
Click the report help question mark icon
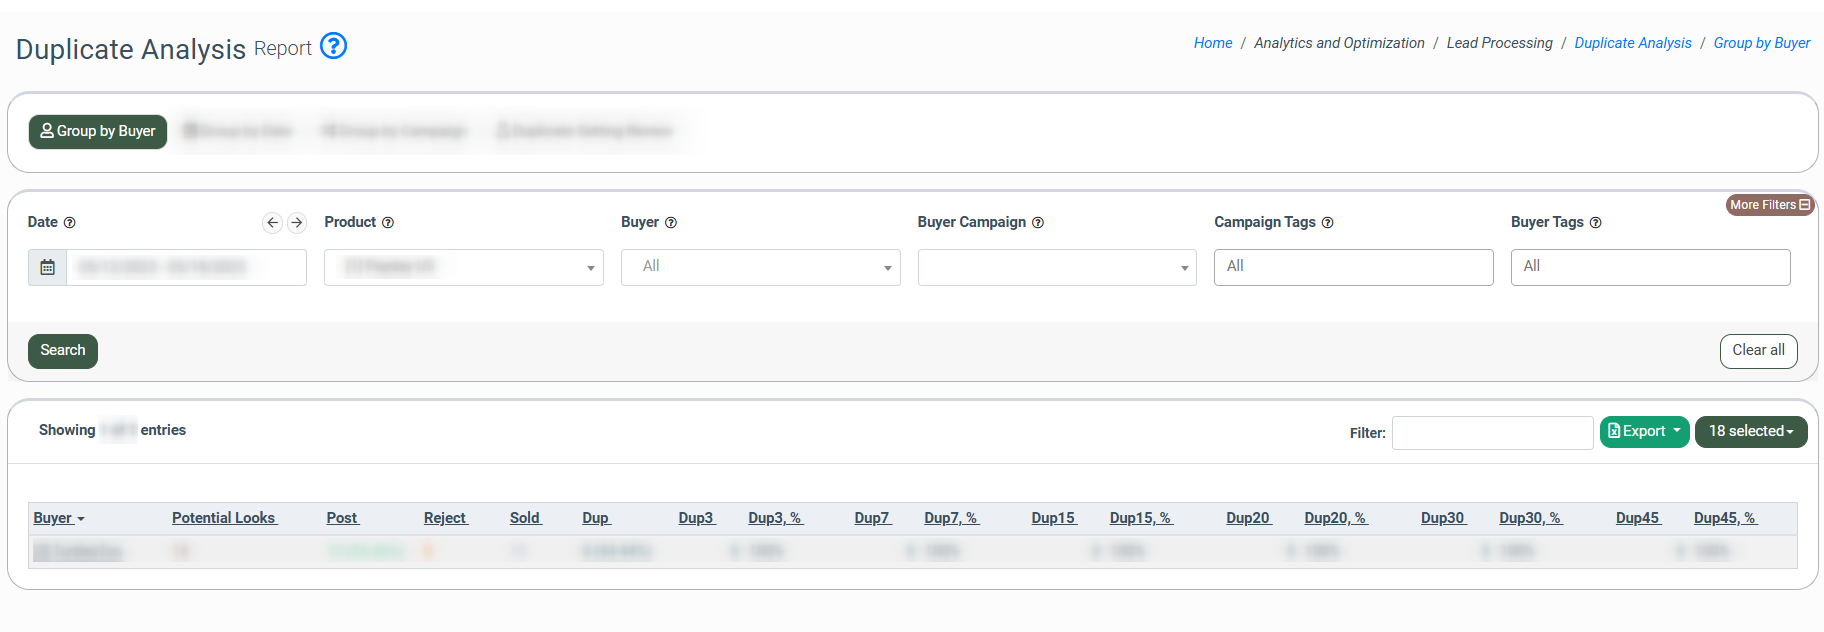333,46
